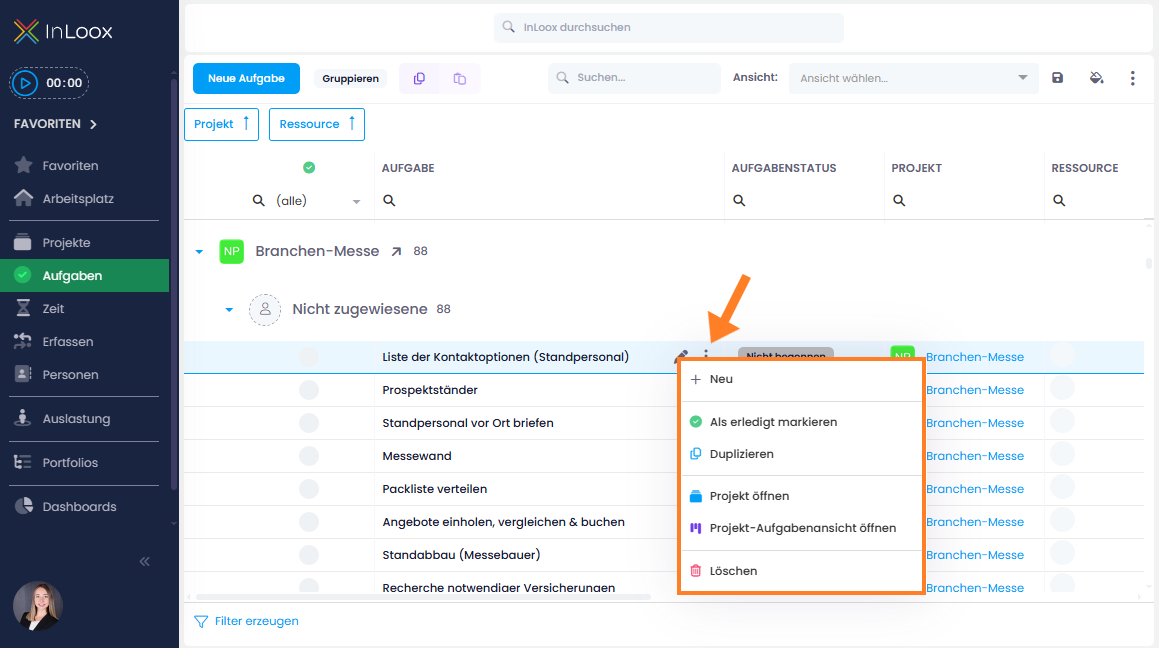Image resolution: width=1159 pixels, height=648 pixels.
Task: Open Branchen-Messe project via arrow icon
Action: [397, 251]
